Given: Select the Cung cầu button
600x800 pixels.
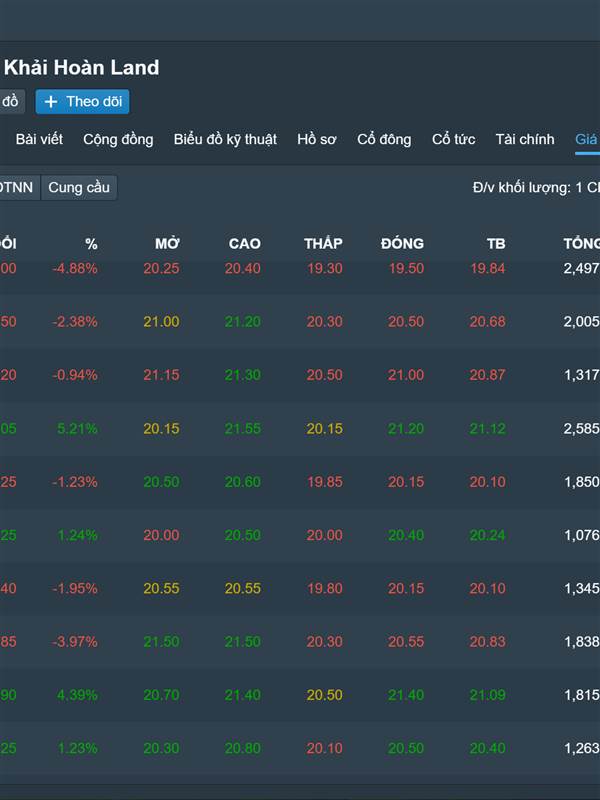Looking at the screenshot, I should click(79, 188).
